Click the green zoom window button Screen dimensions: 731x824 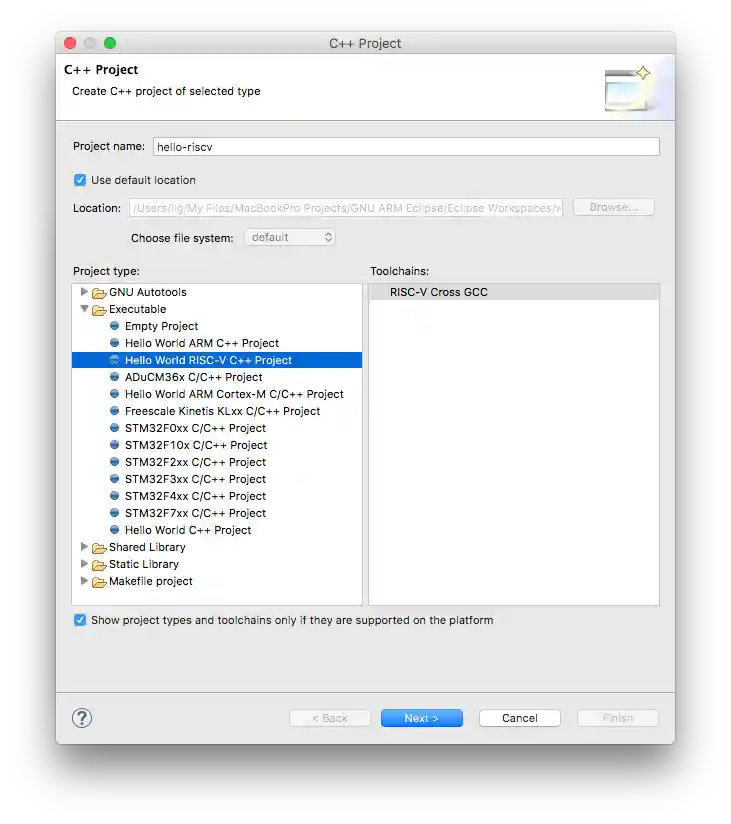tap(110, 43)
